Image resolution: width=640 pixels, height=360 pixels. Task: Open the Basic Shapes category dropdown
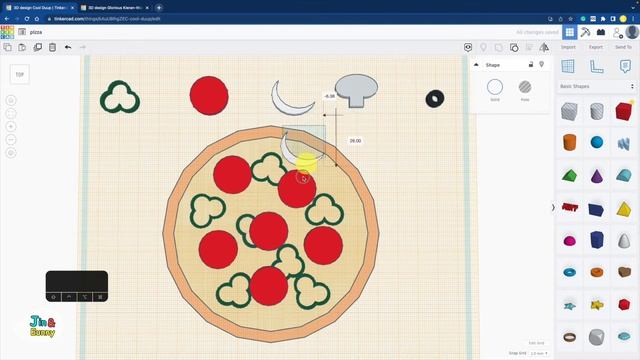click(x=596, y=87)
